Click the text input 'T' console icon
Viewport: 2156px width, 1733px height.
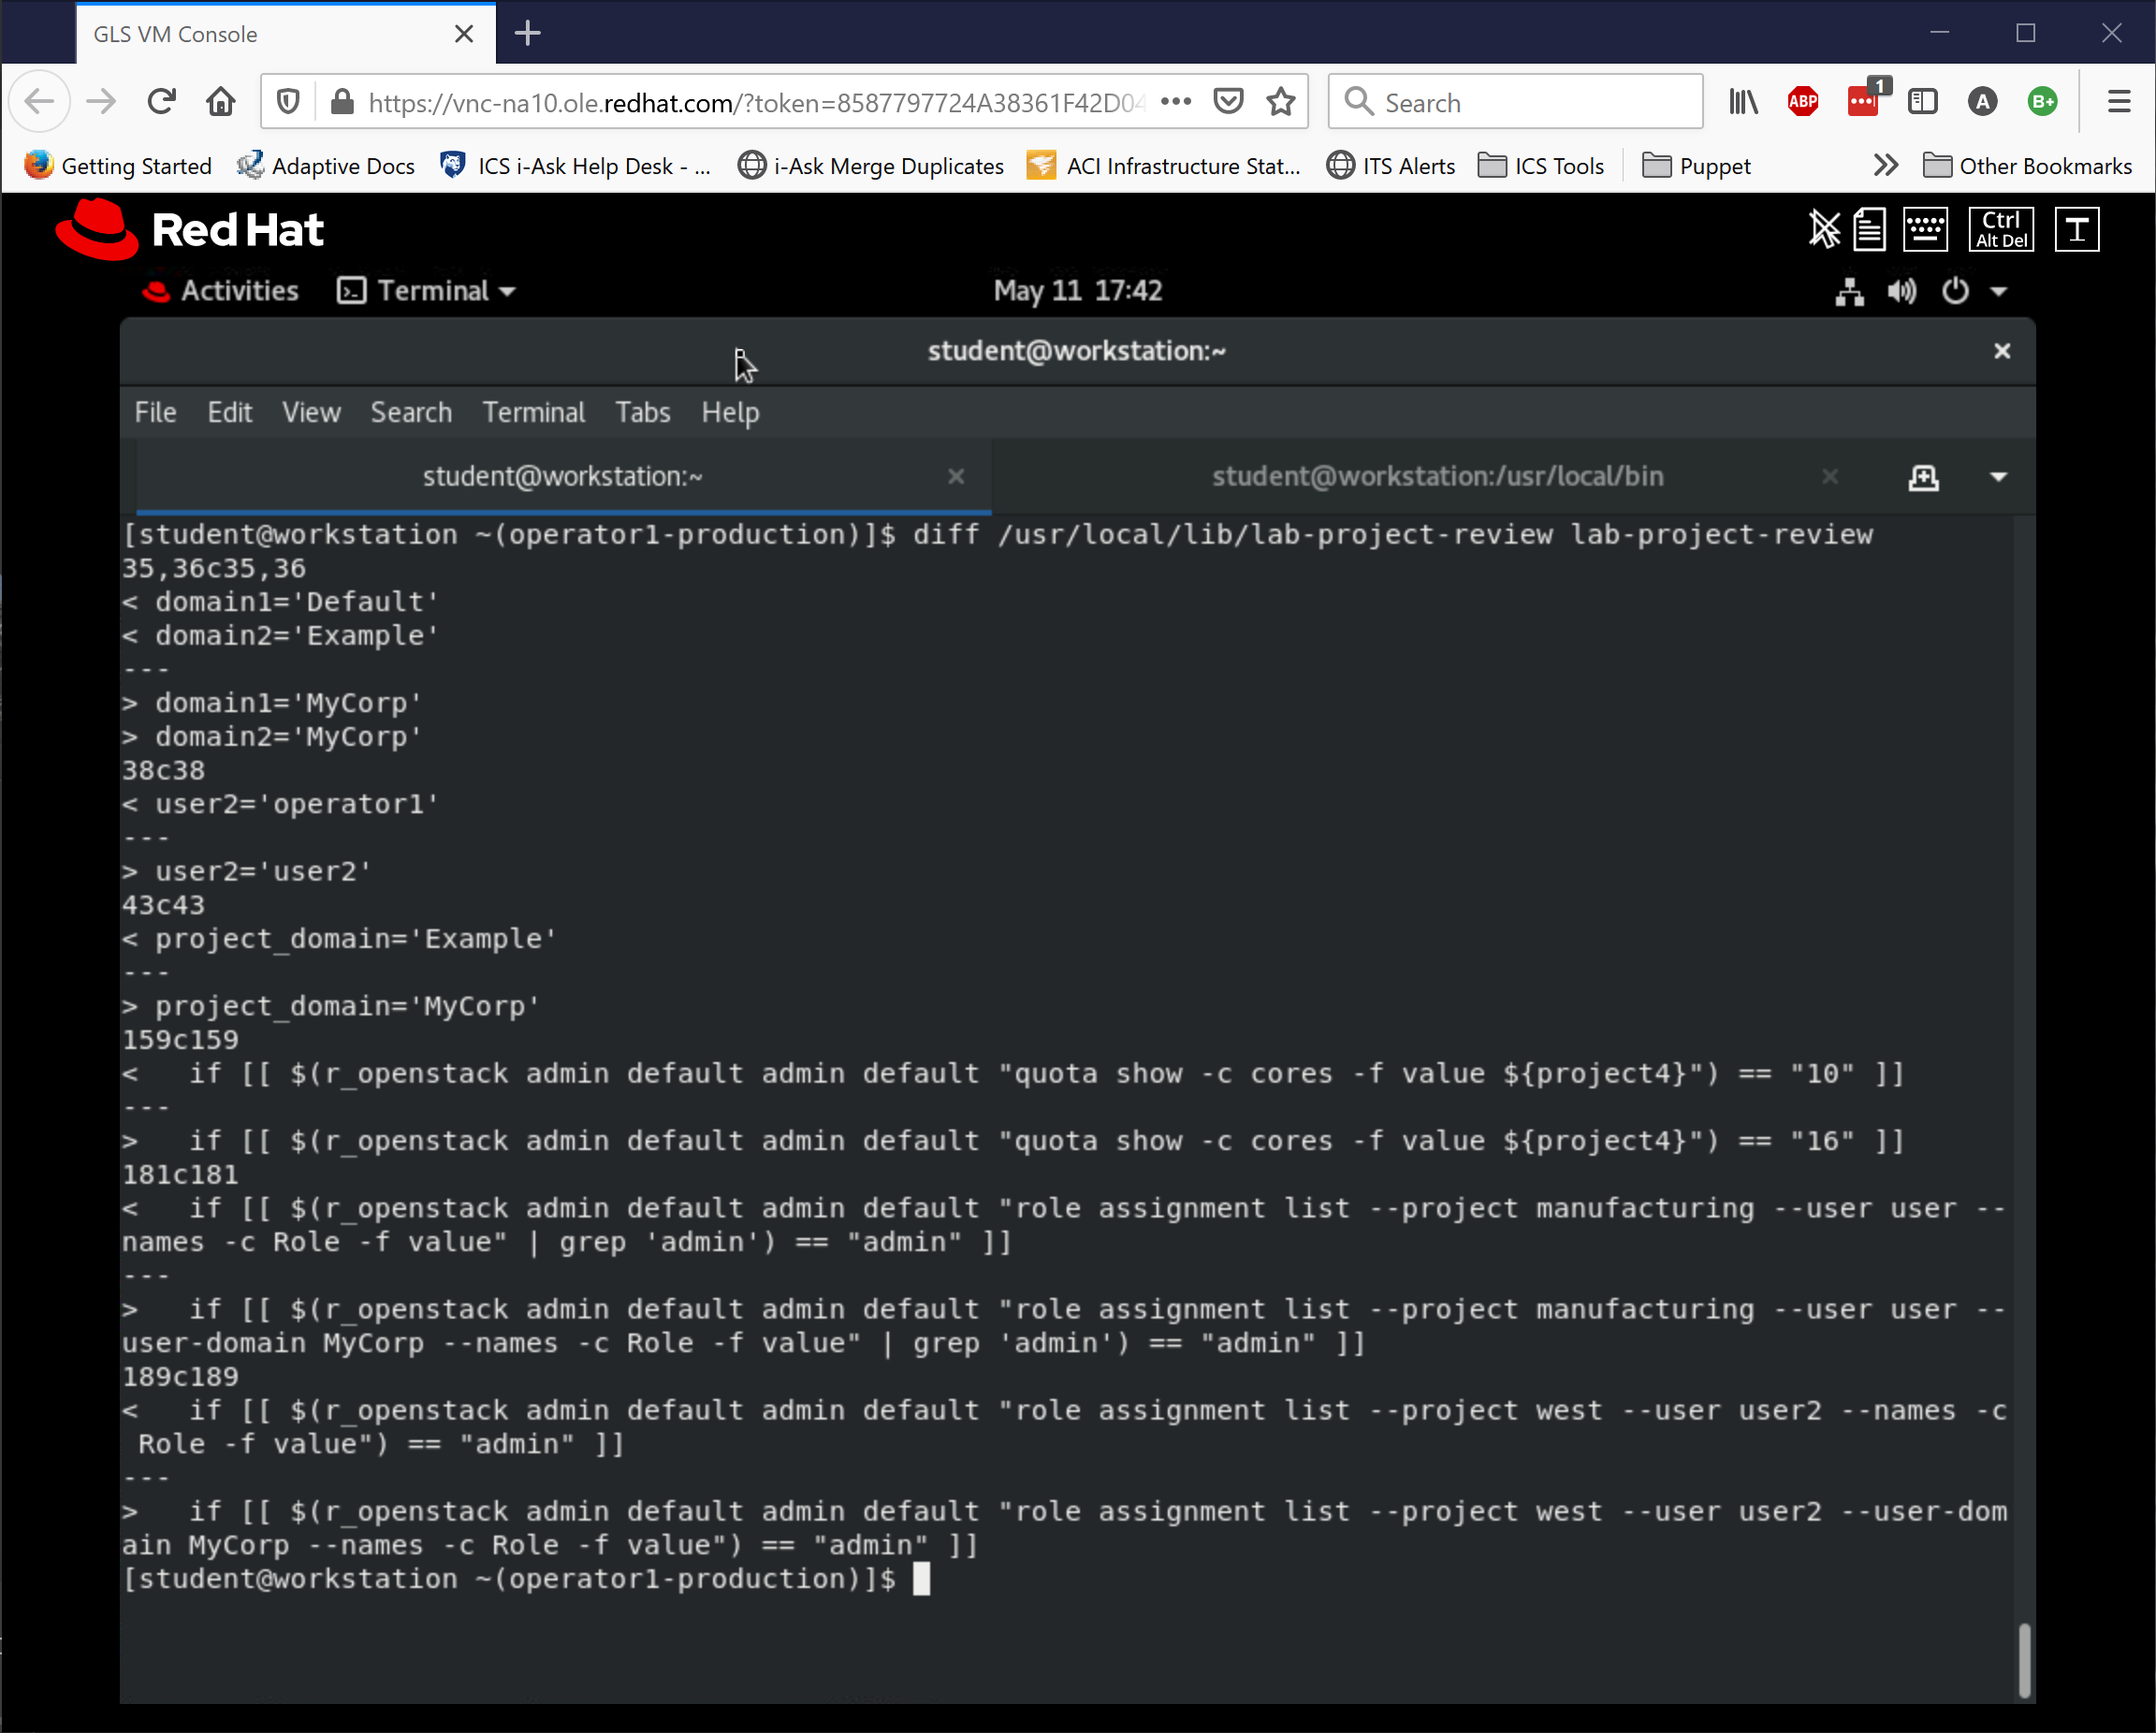pyautogui.click(x=2077, y=230)
